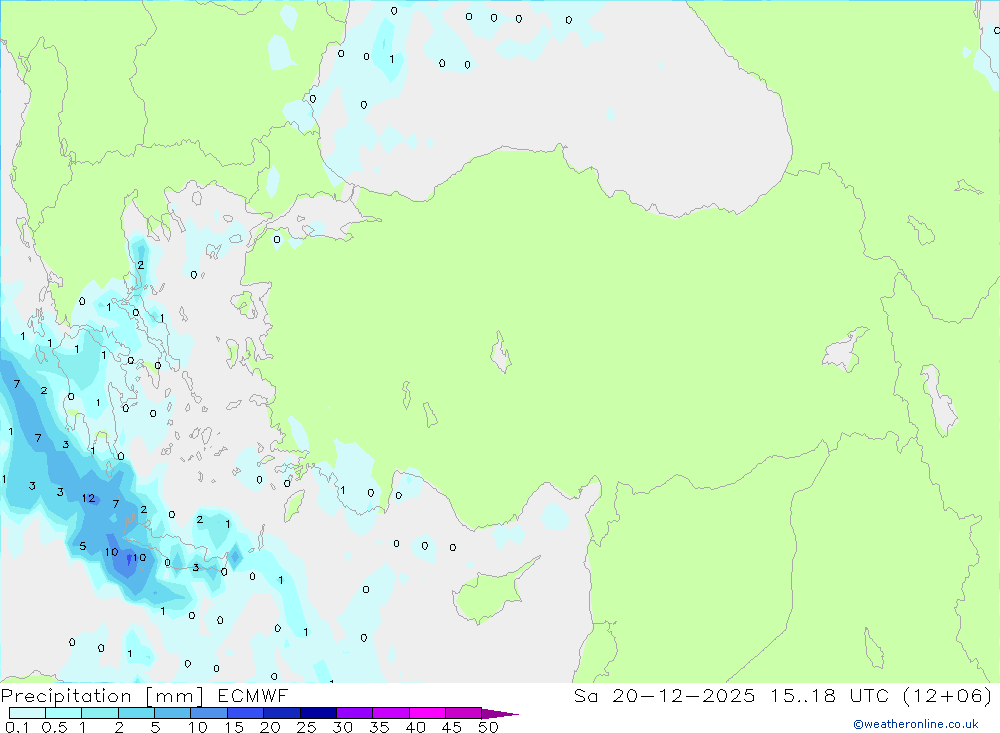Choose the 35–40 mm purple legend box

click(x=391, y=713)
